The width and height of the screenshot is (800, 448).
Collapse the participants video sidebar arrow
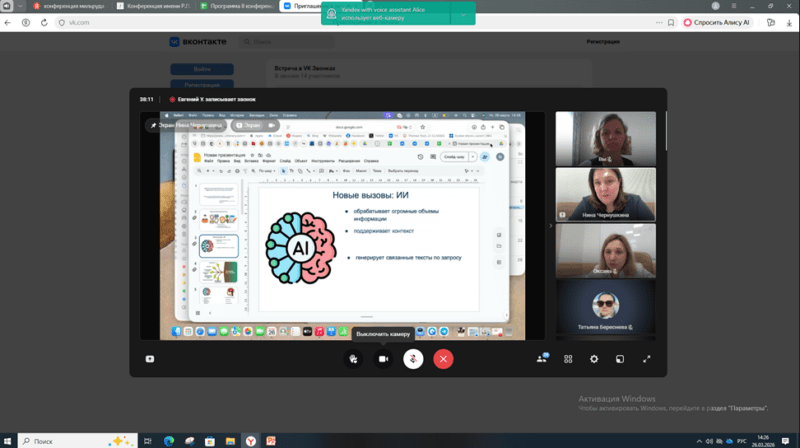coord(549,225)
